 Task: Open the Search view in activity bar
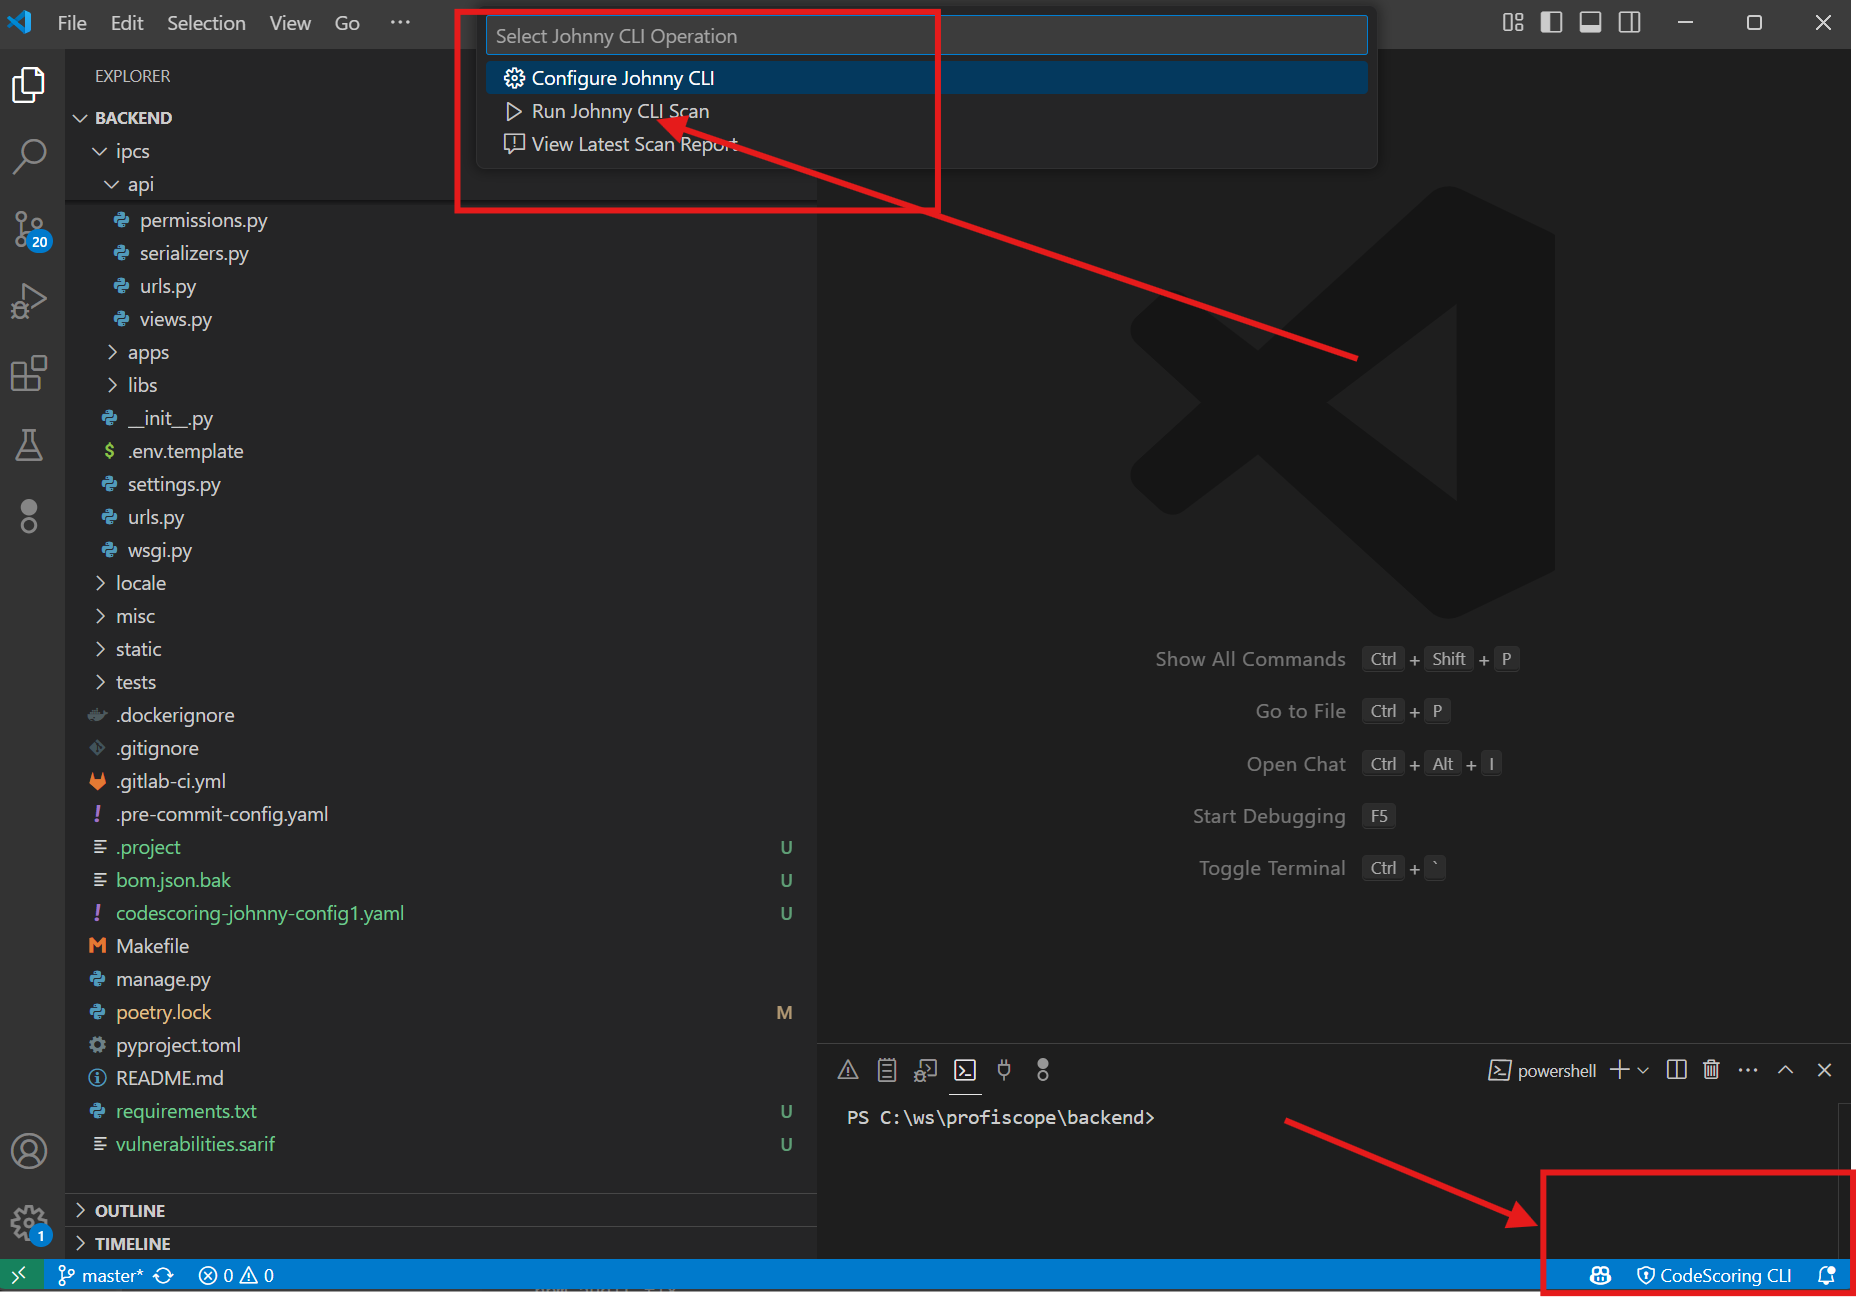click(x=29, y=157)
